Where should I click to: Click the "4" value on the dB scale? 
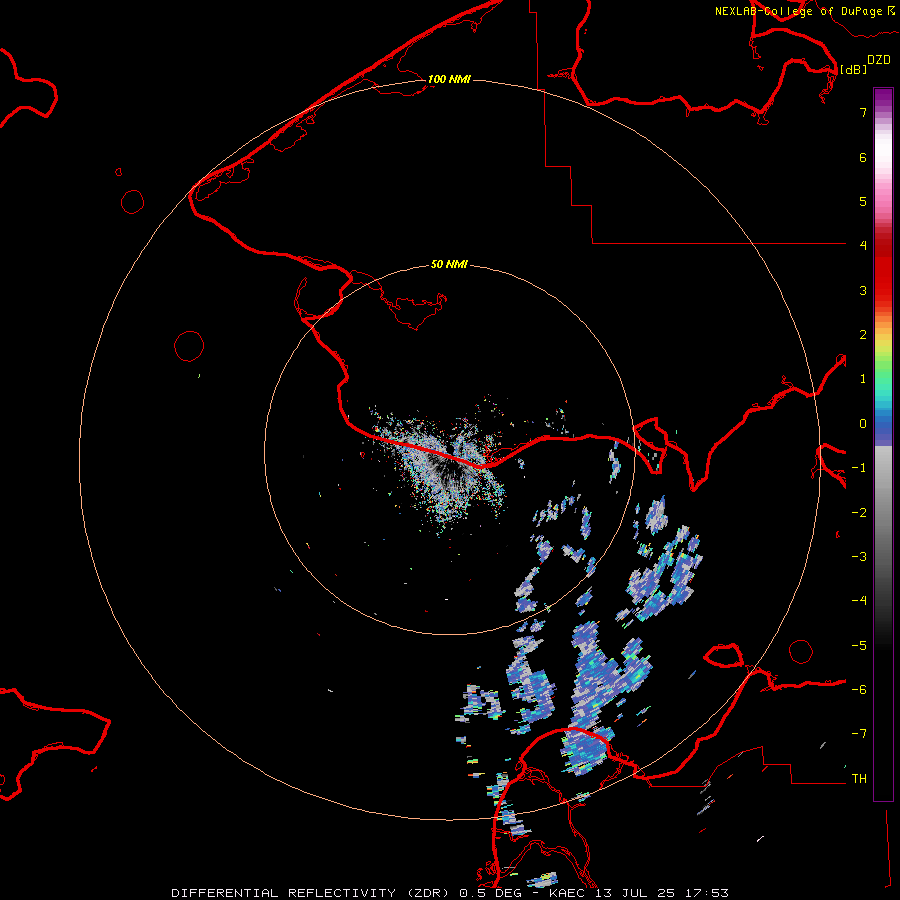pyautogui.click(x=863, y=246)
